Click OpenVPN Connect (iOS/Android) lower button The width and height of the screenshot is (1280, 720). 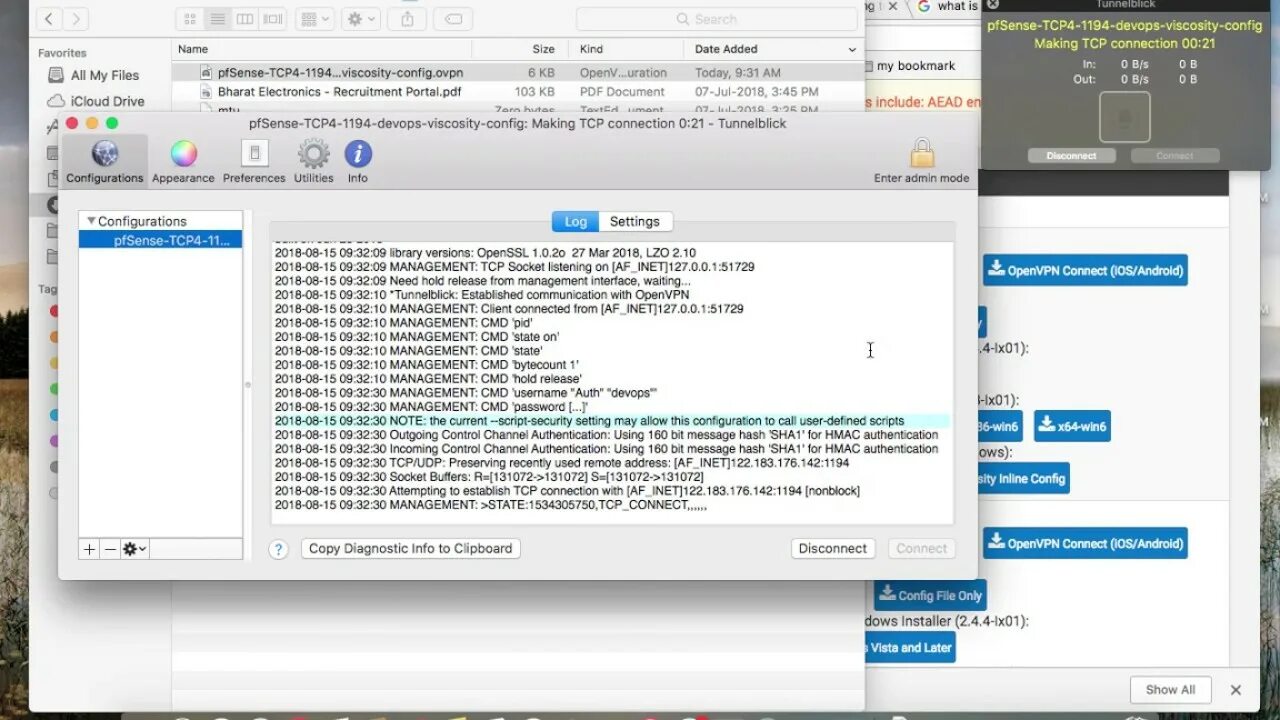point(1085,543)
